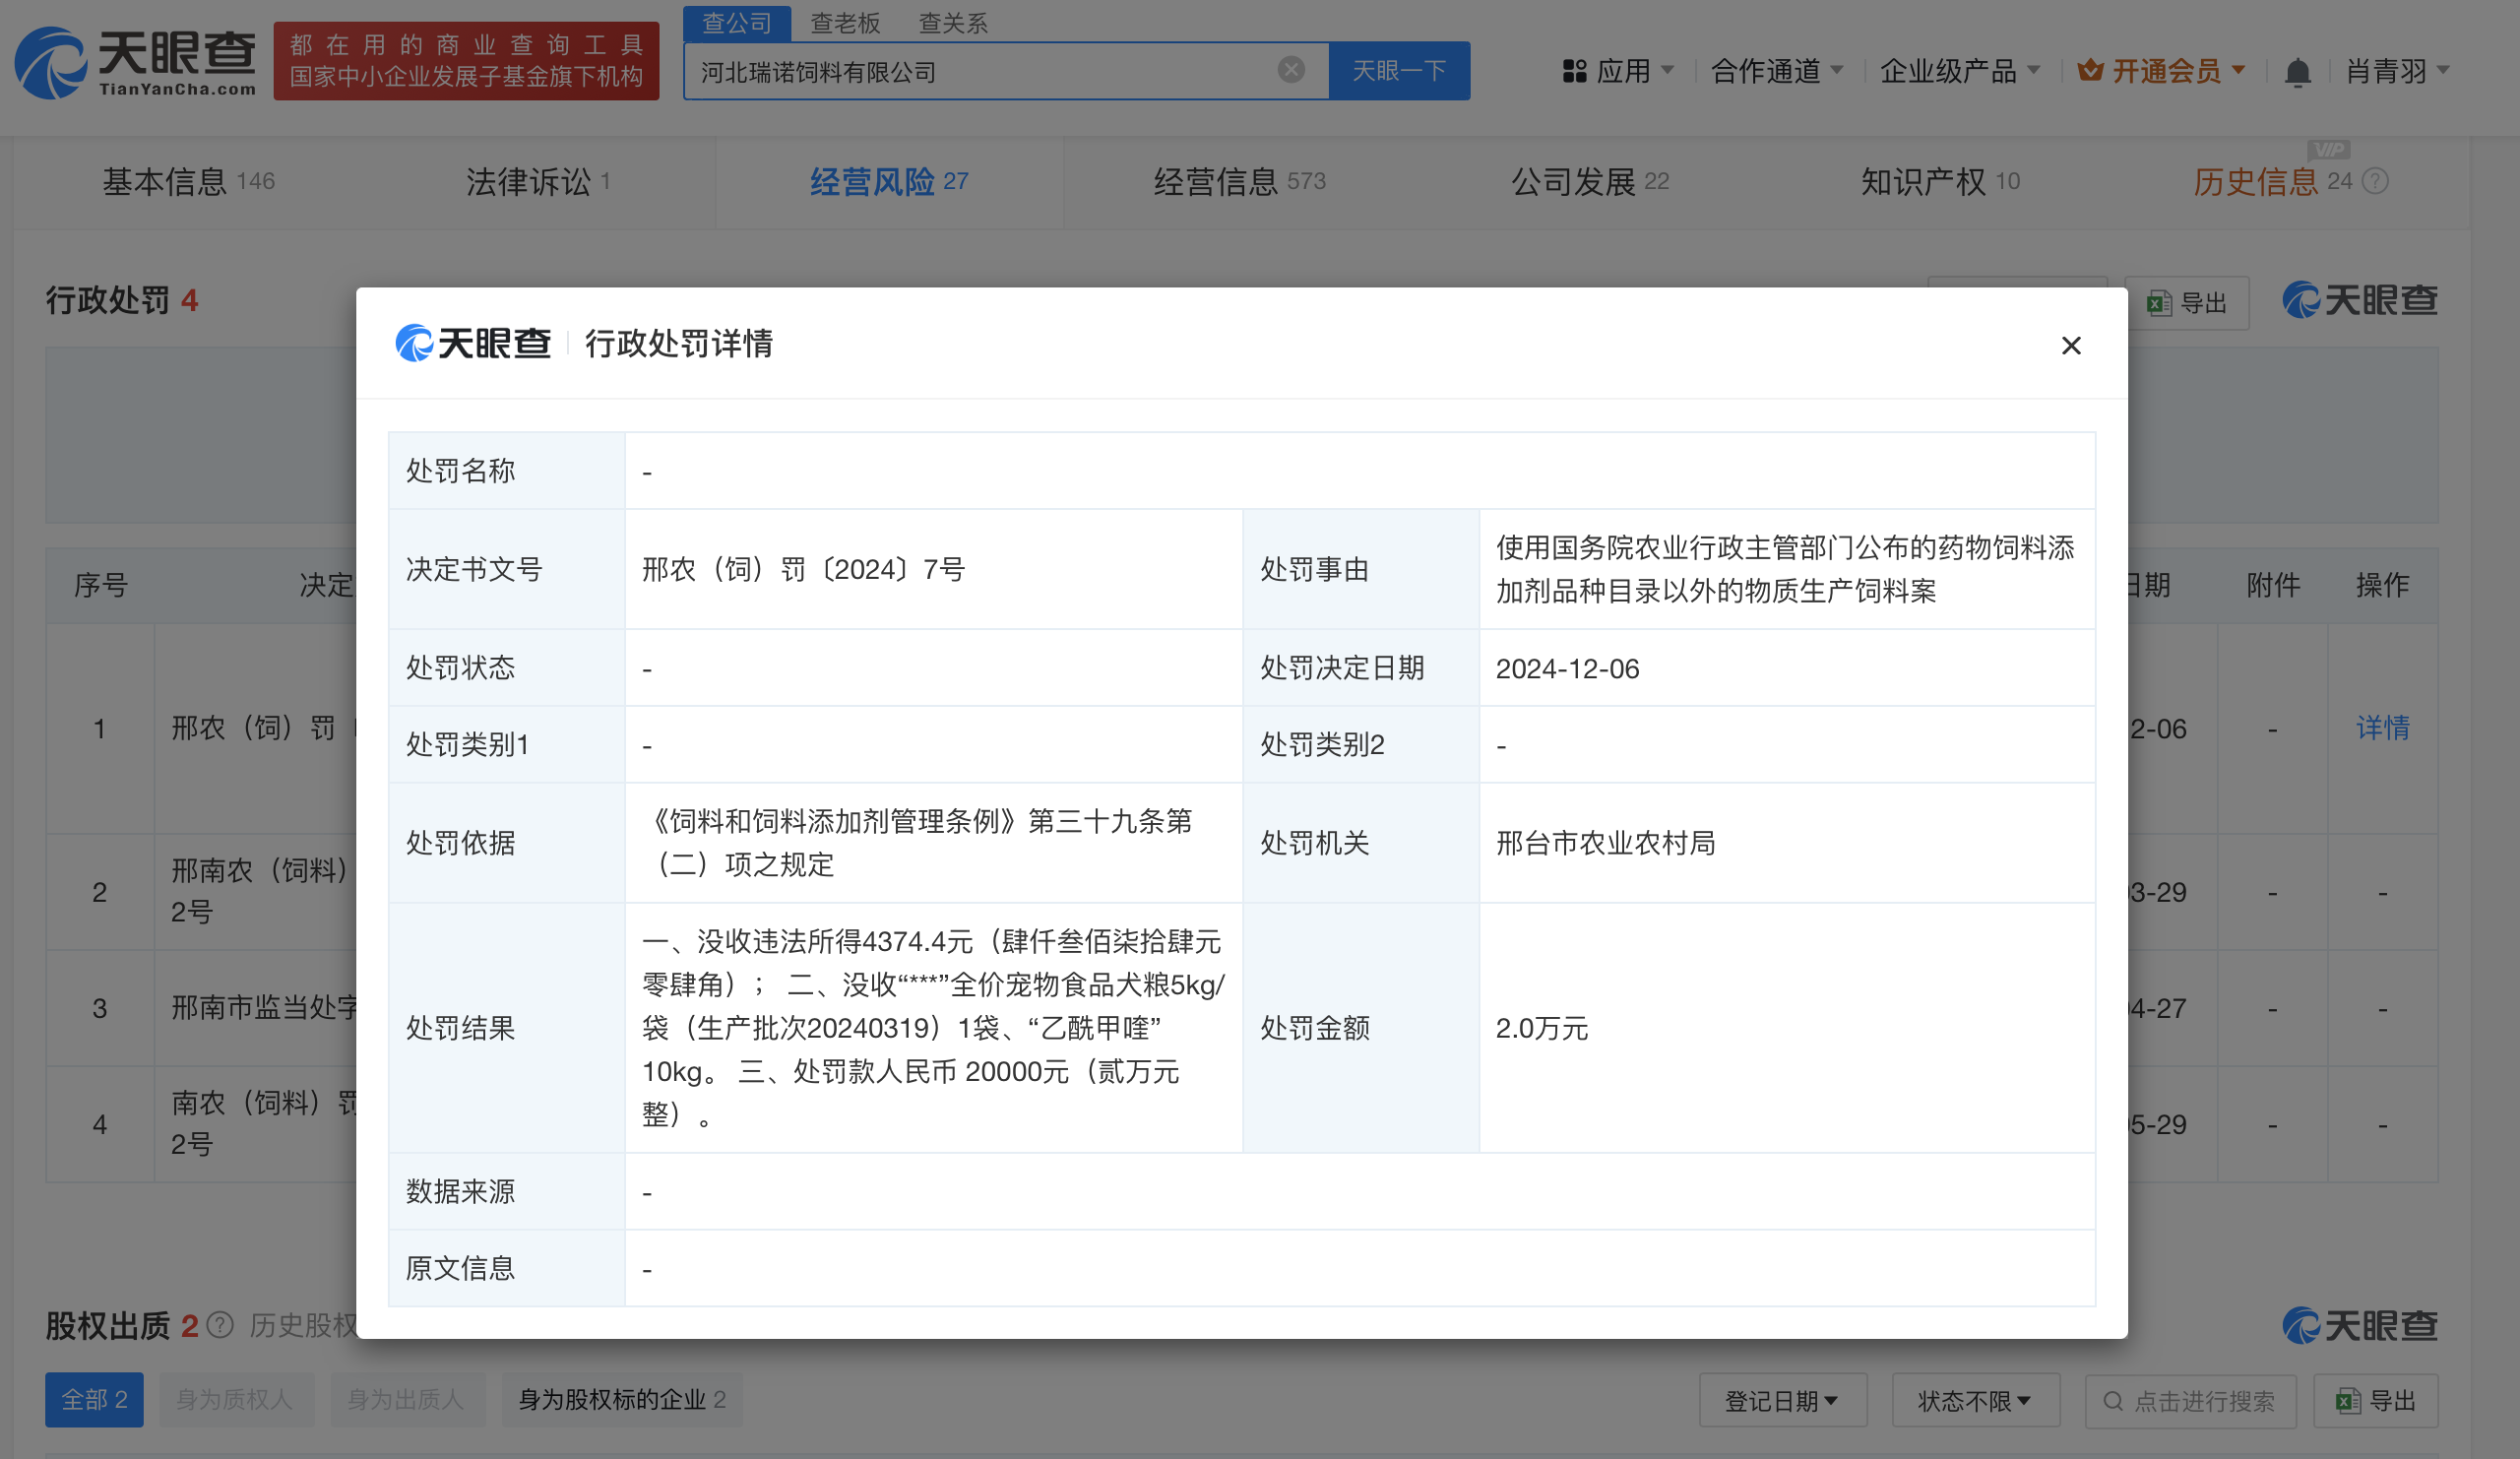
Task: Switch to 查关系 search tab
Action: click(x=953, y=22)
